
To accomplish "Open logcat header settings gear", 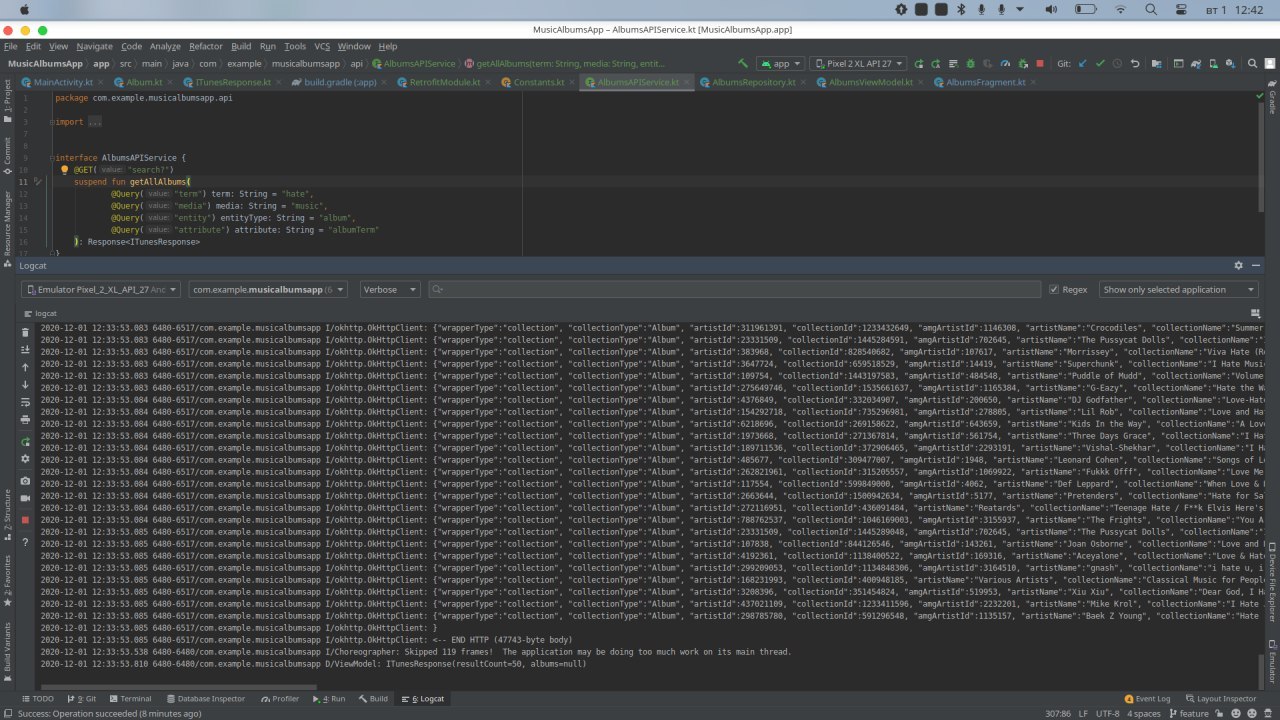I will tap(25, 459).
